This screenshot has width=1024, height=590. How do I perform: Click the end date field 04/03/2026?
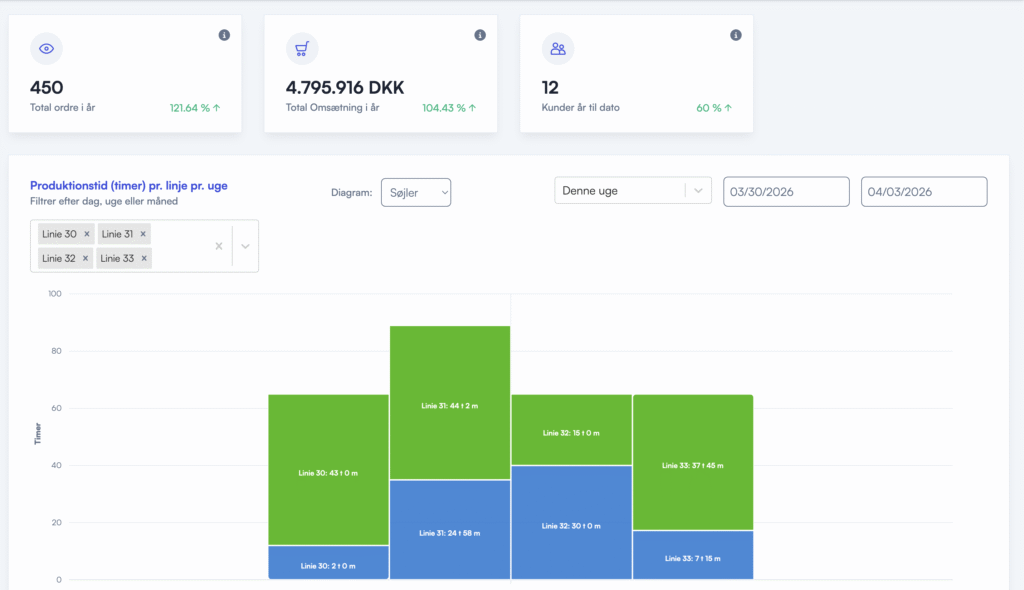click(923, 192)
